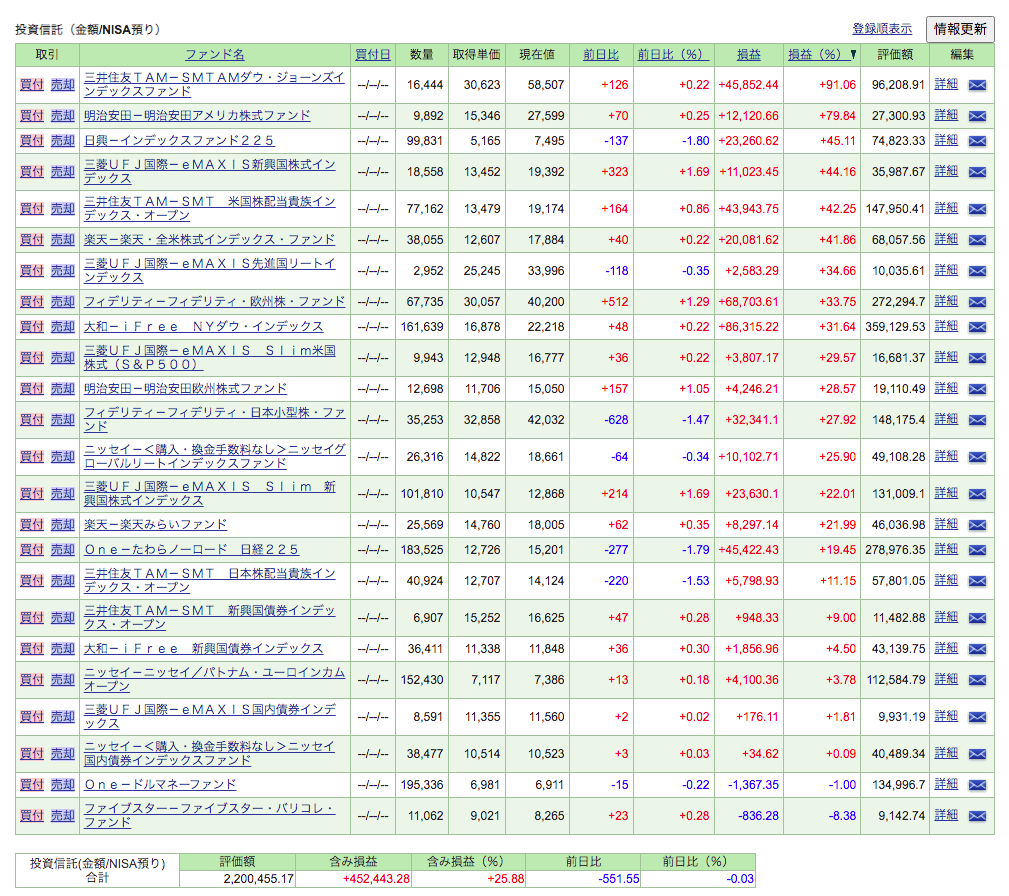1009x896 pixels.
Task: Click mail icon for SMT日本株配当貴族 row
Action: 977,581
